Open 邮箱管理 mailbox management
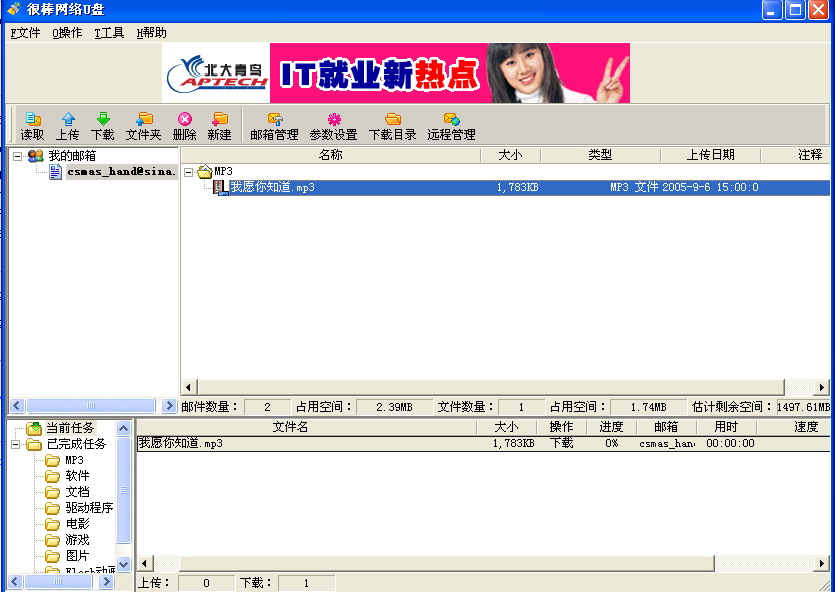 point(274,125)
